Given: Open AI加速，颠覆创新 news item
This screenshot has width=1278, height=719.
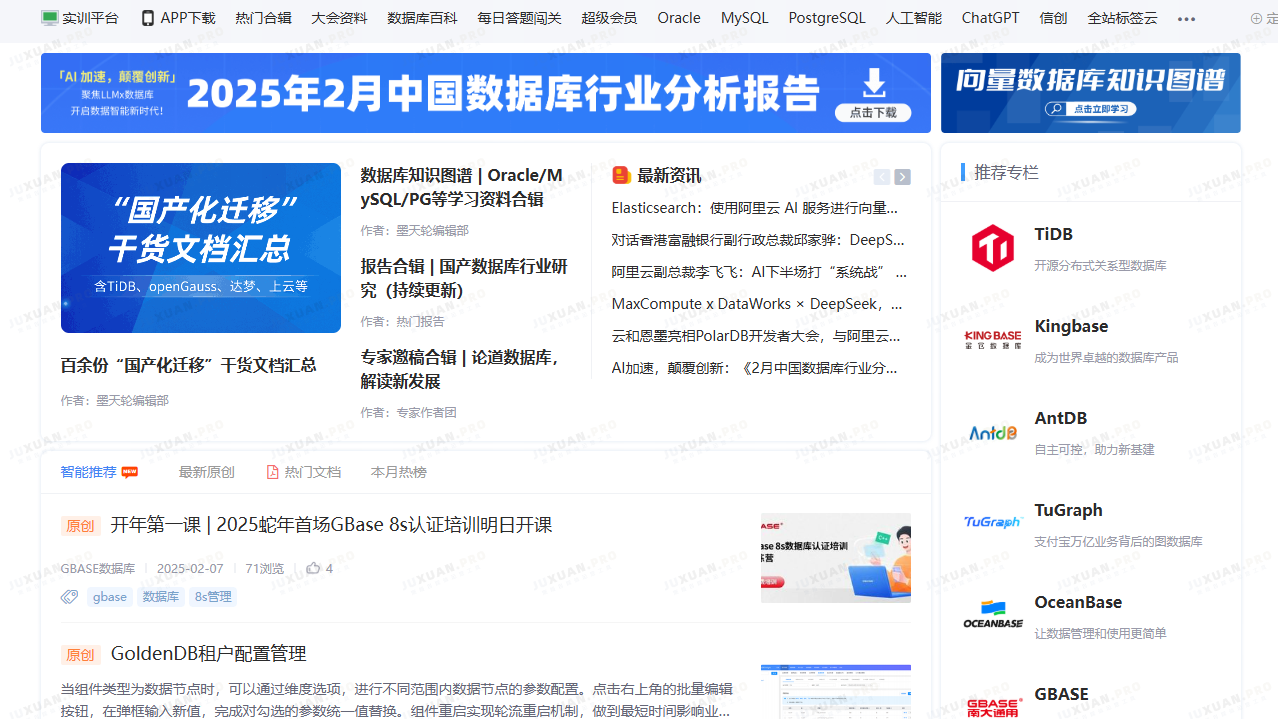Looking at the screenshot, I should coord(755,368).
